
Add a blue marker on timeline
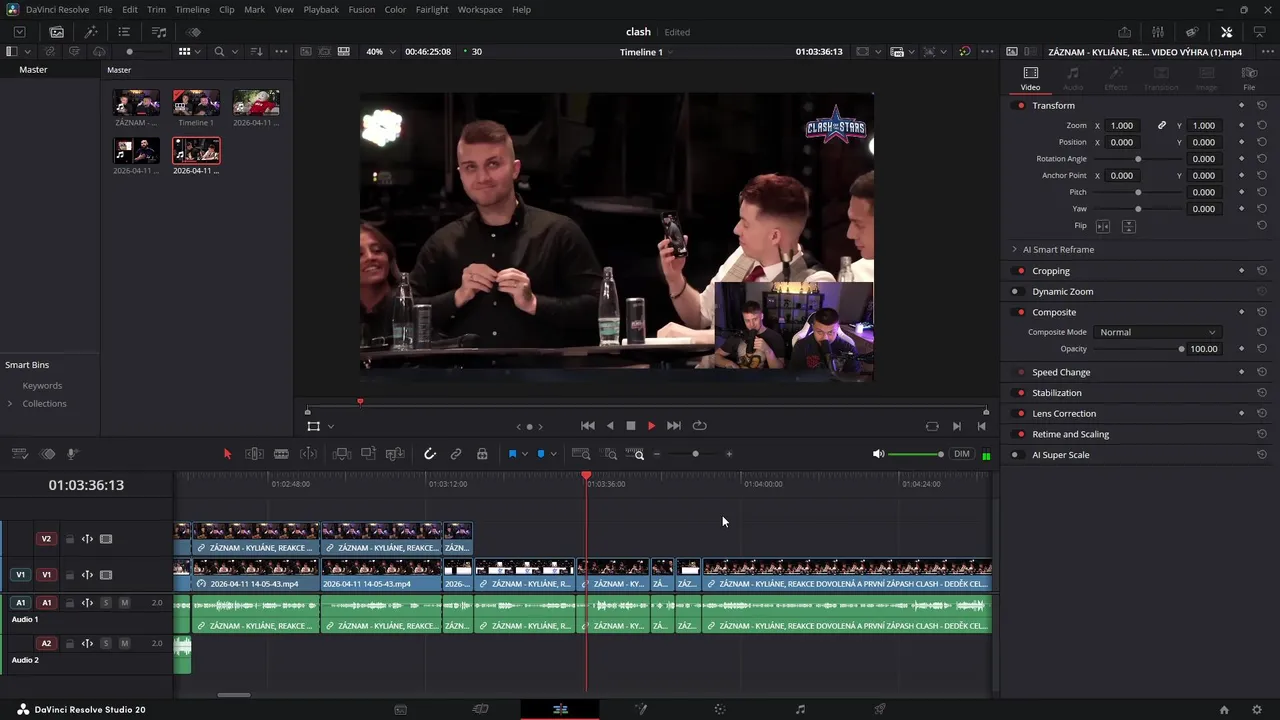[541, 454]
